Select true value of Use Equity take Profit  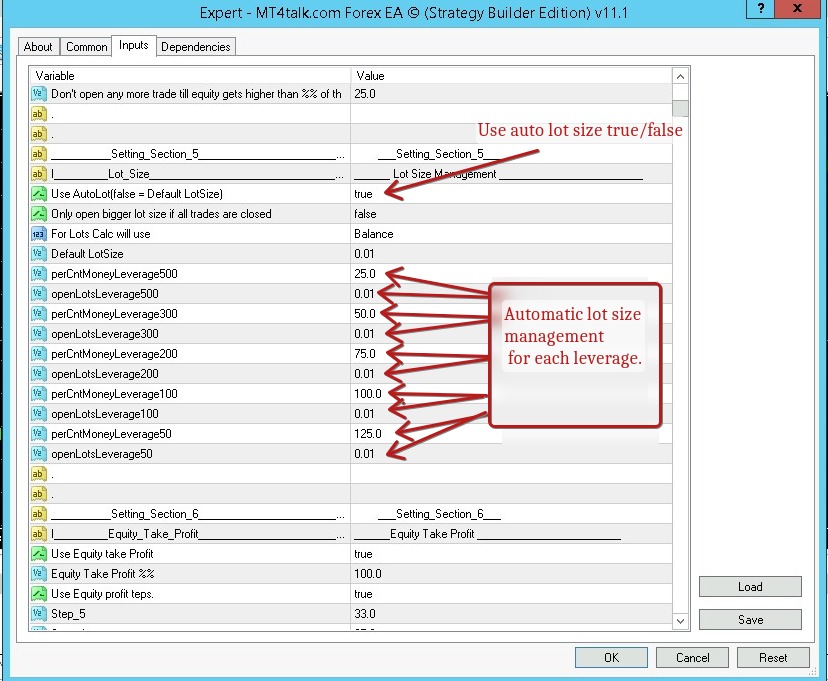tap(363, 554)
